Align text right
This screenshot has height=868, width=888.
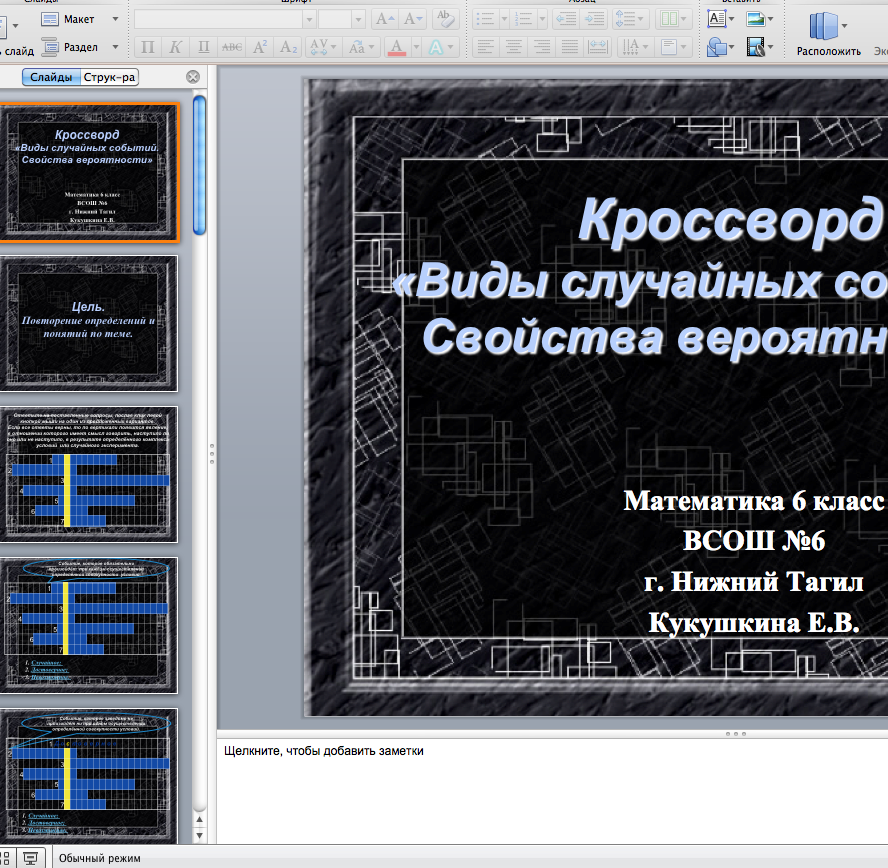point(542,47)
